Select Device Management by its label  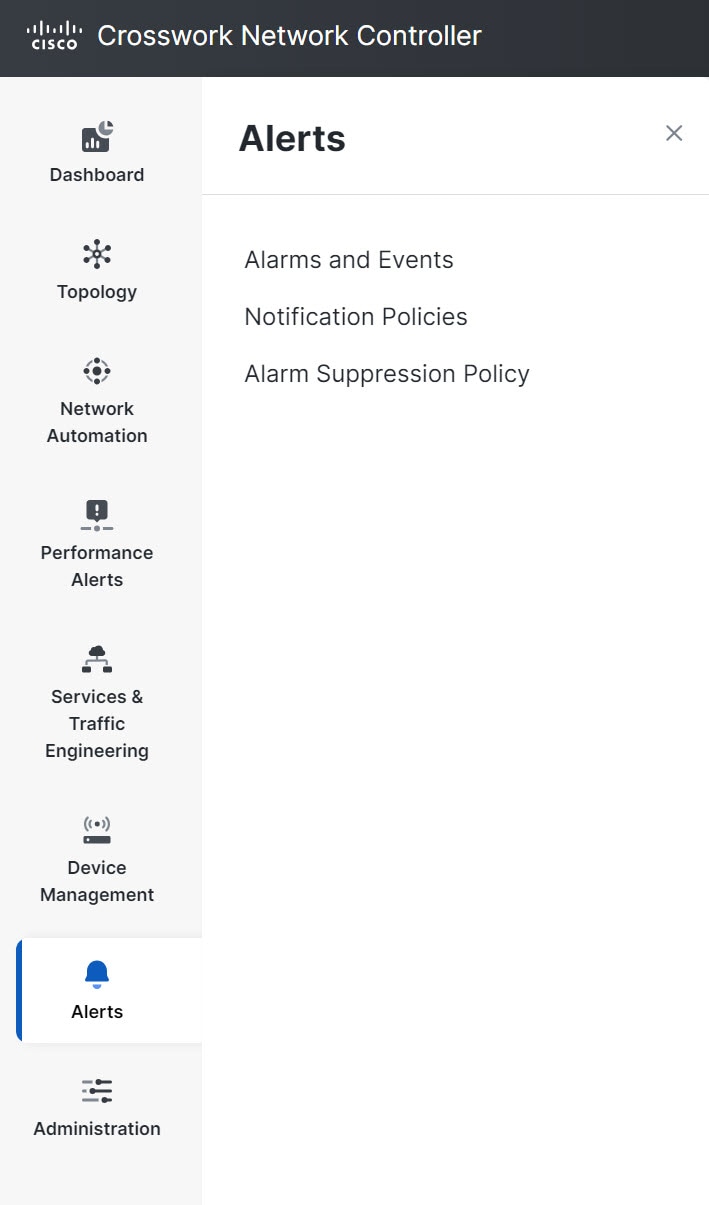click(x=96, y=881)
